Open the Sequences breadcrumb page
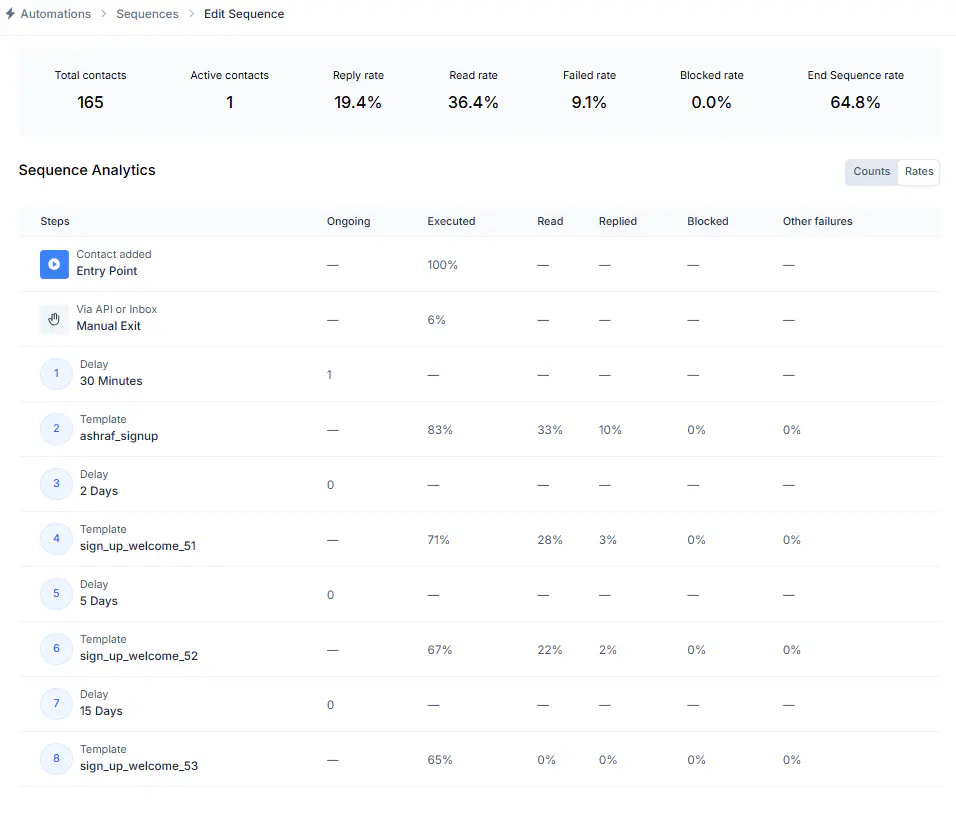 (147, 14)
